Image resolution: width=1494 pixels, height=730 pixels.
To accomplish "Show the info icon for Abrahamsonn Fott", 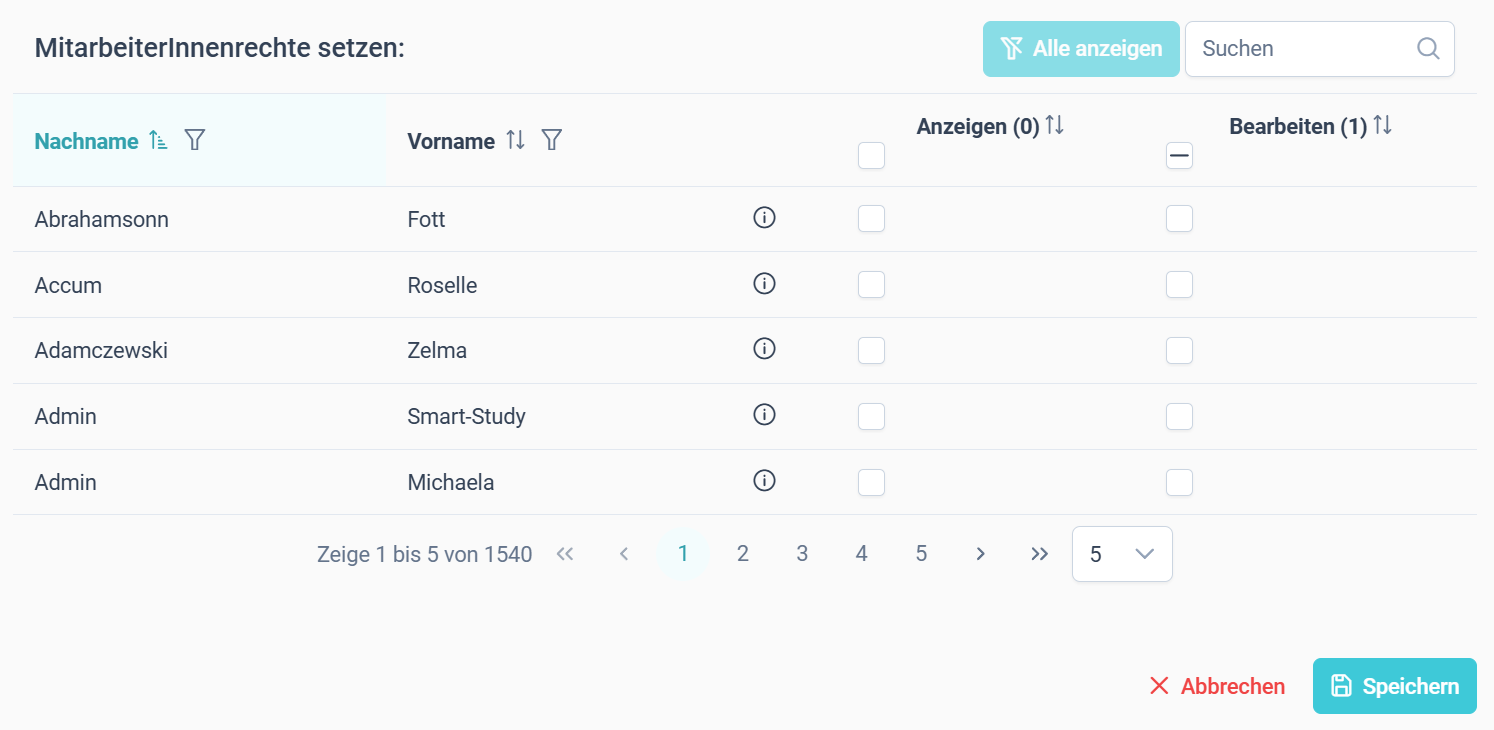I will pyautogui.click(x=765, y=218).
